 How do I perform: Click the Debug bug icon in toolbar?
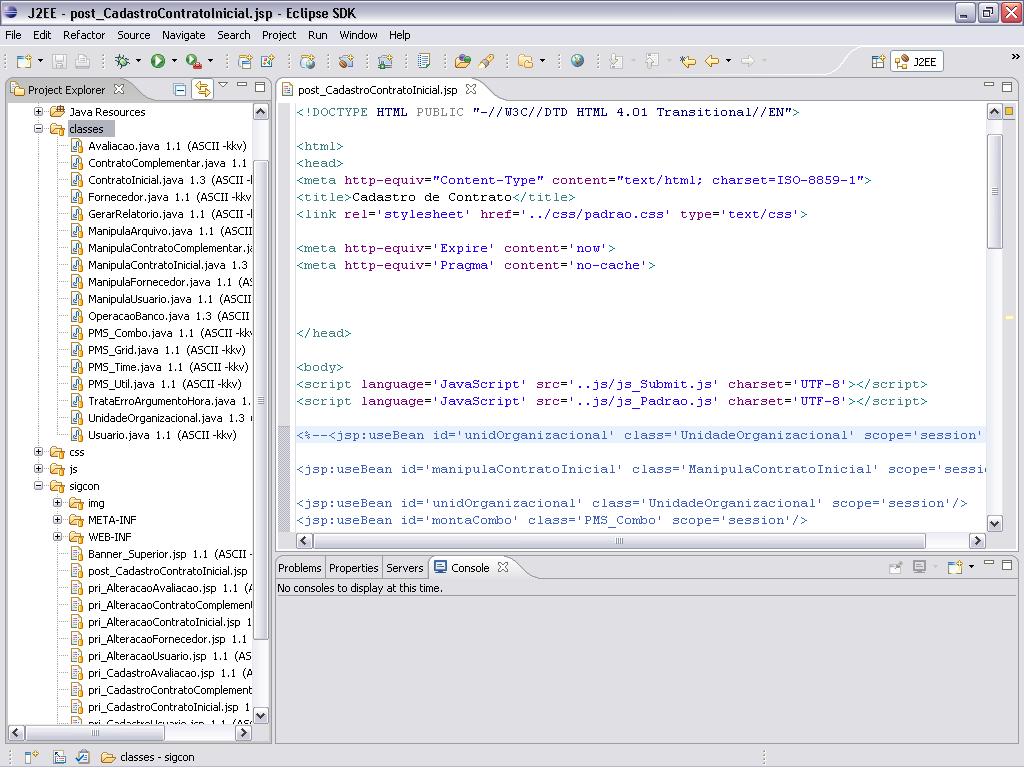(x=122, y=62)
